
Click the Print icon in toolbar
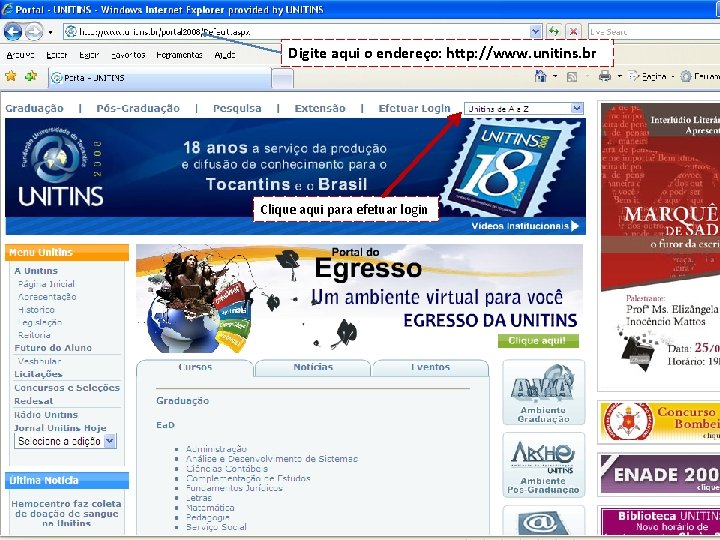coord(605,76)
